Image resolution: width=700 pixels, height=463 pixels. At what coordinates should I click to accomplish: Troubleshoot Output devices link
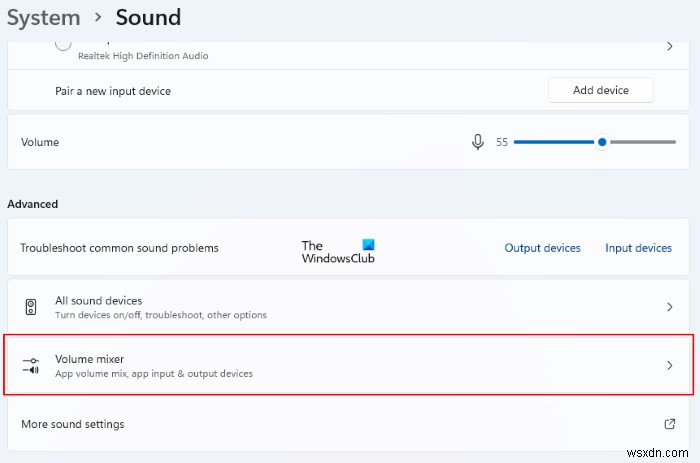click(542, 248)
